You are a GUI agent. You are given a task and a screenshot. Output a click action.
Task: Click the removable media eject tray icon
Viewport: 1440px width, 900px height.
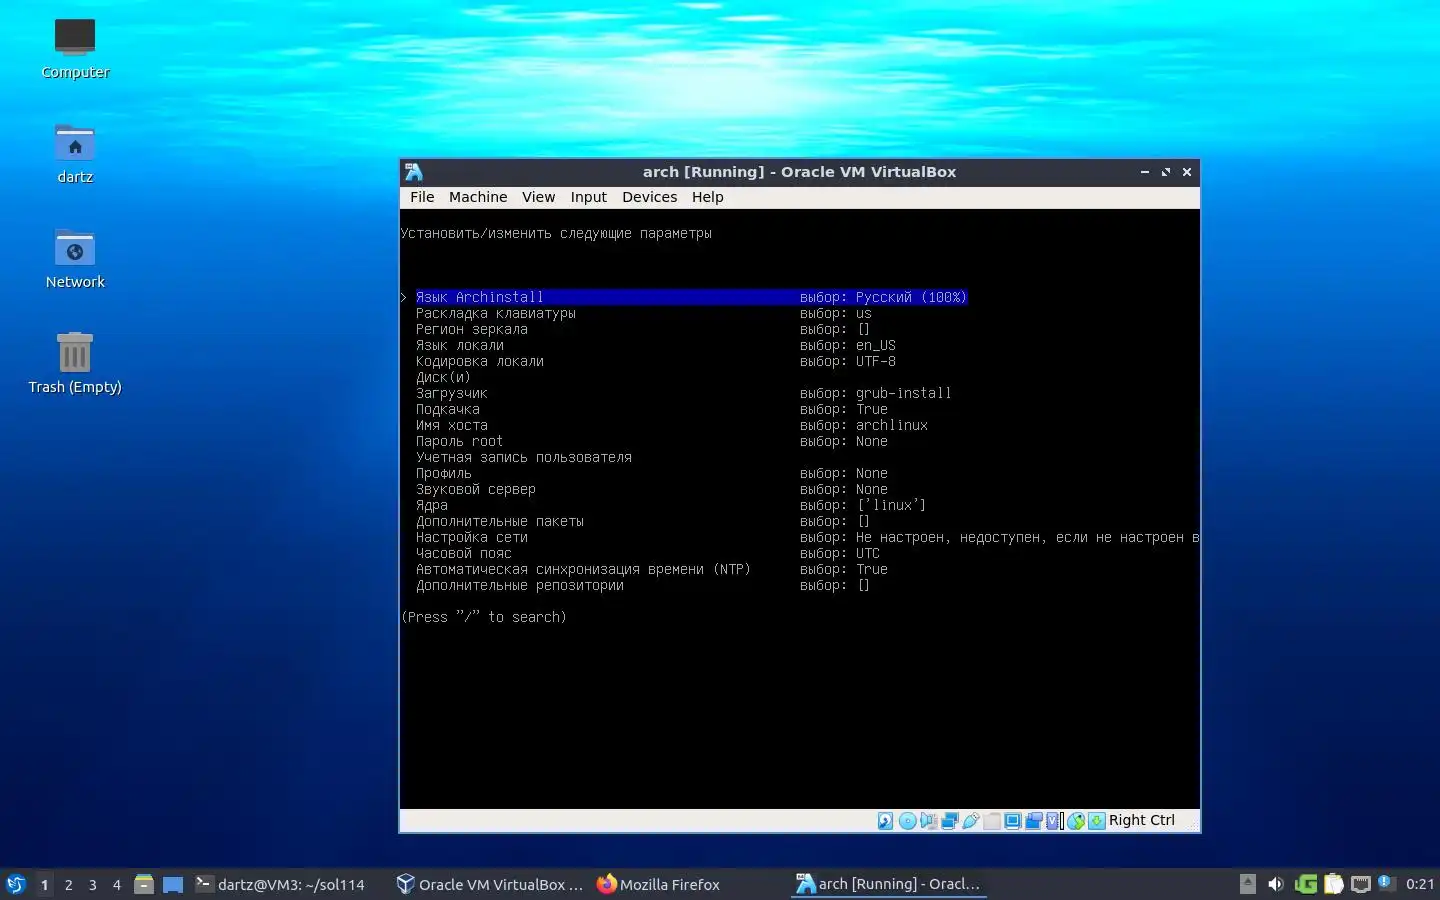pos(1247,884)
